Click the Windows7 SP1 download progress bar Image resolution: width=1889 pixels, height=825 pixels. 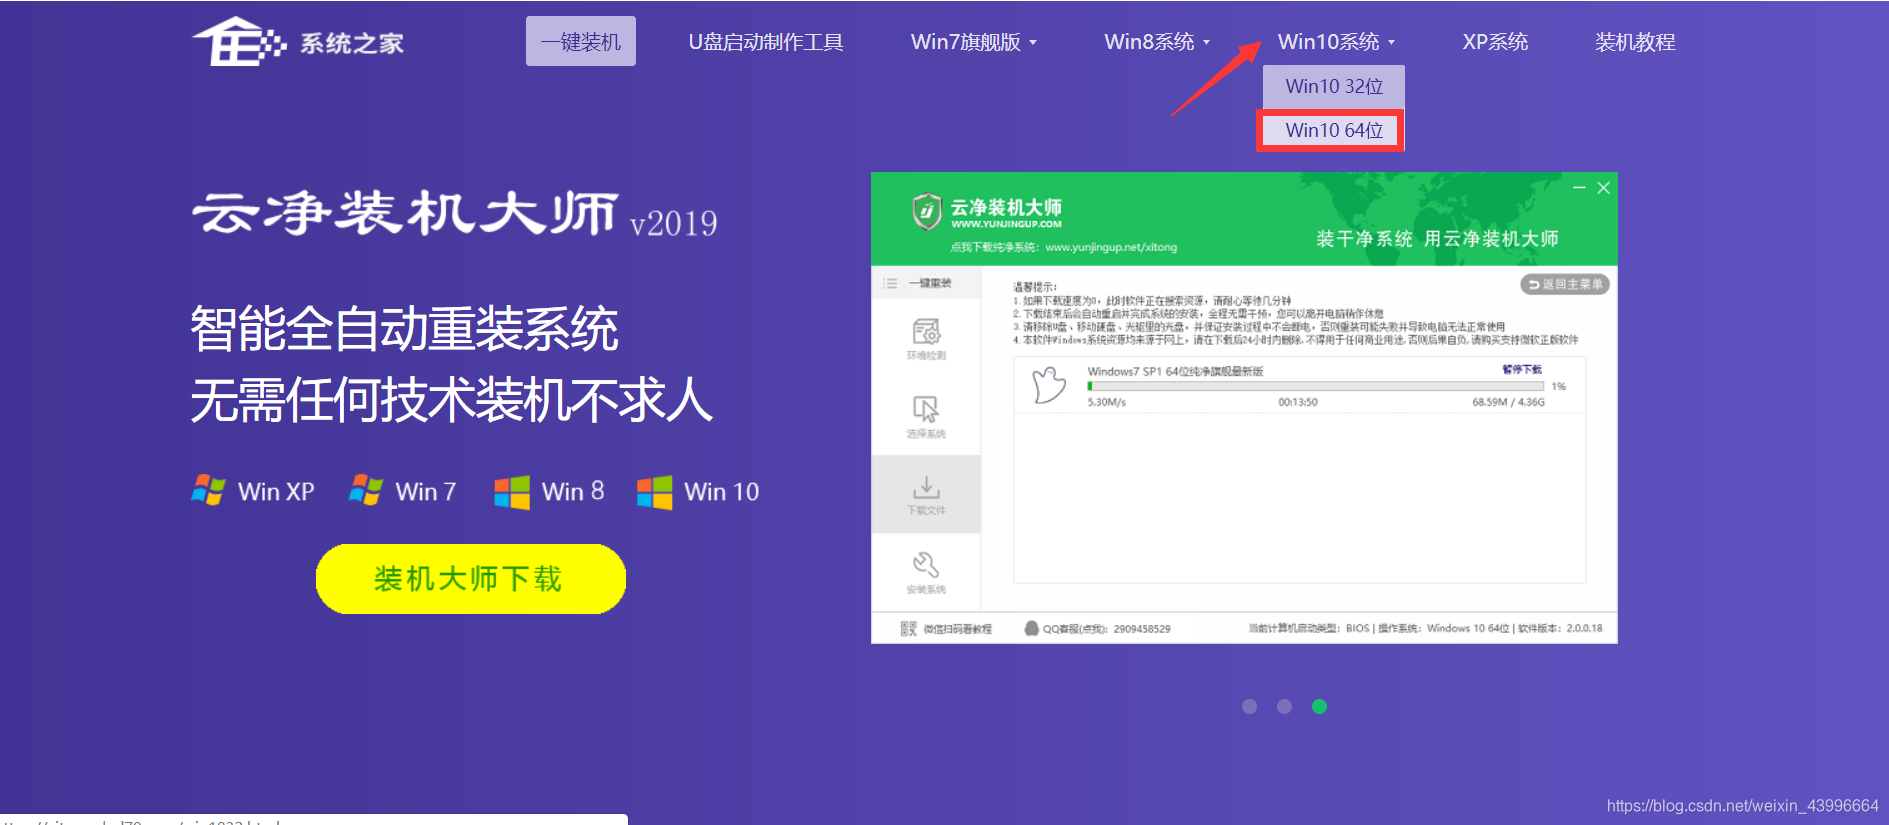pyautogui.click(x=1315, y=386)
